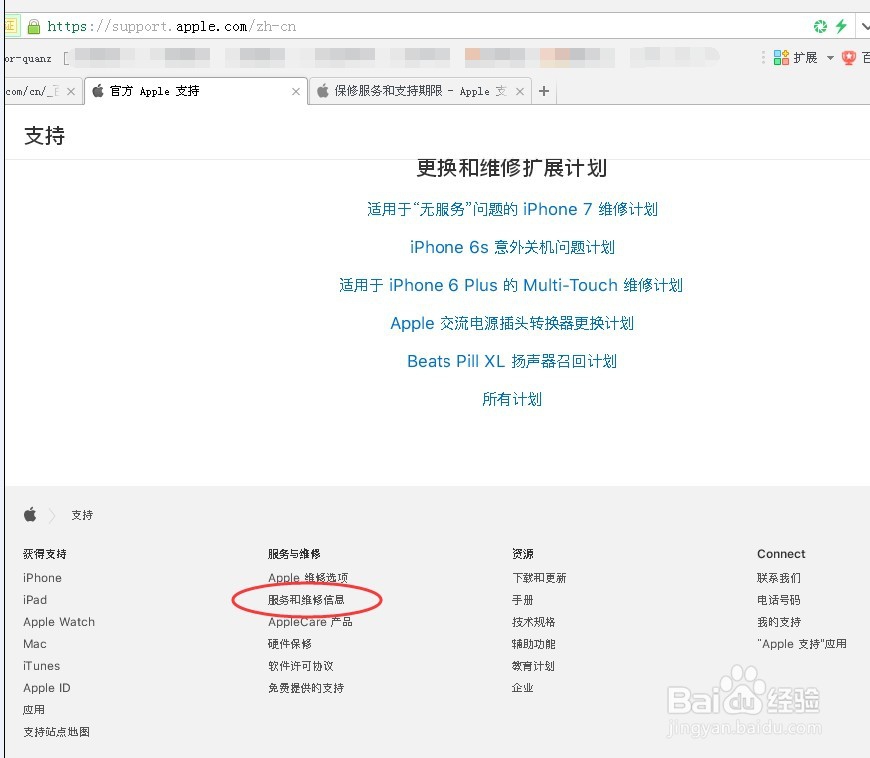870x758 pixels.
Task: Open the 教育计划 link
Action: click(533, 666)
